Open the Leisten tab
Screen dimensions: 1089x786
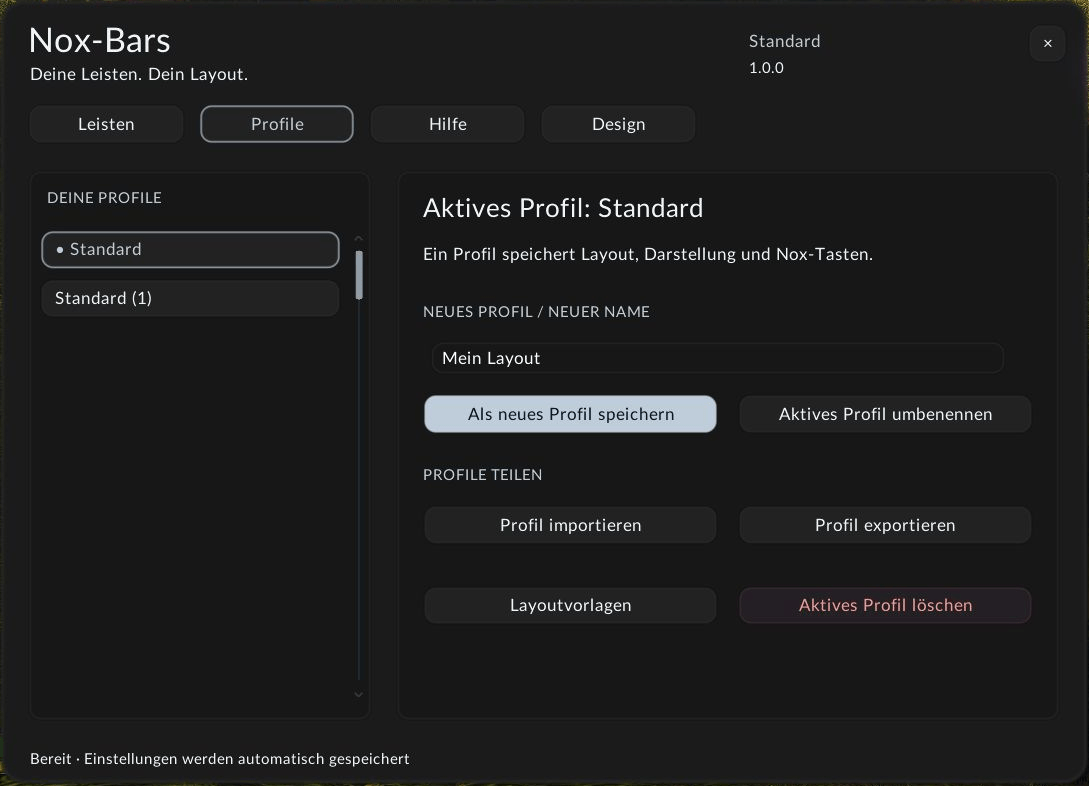106,124
